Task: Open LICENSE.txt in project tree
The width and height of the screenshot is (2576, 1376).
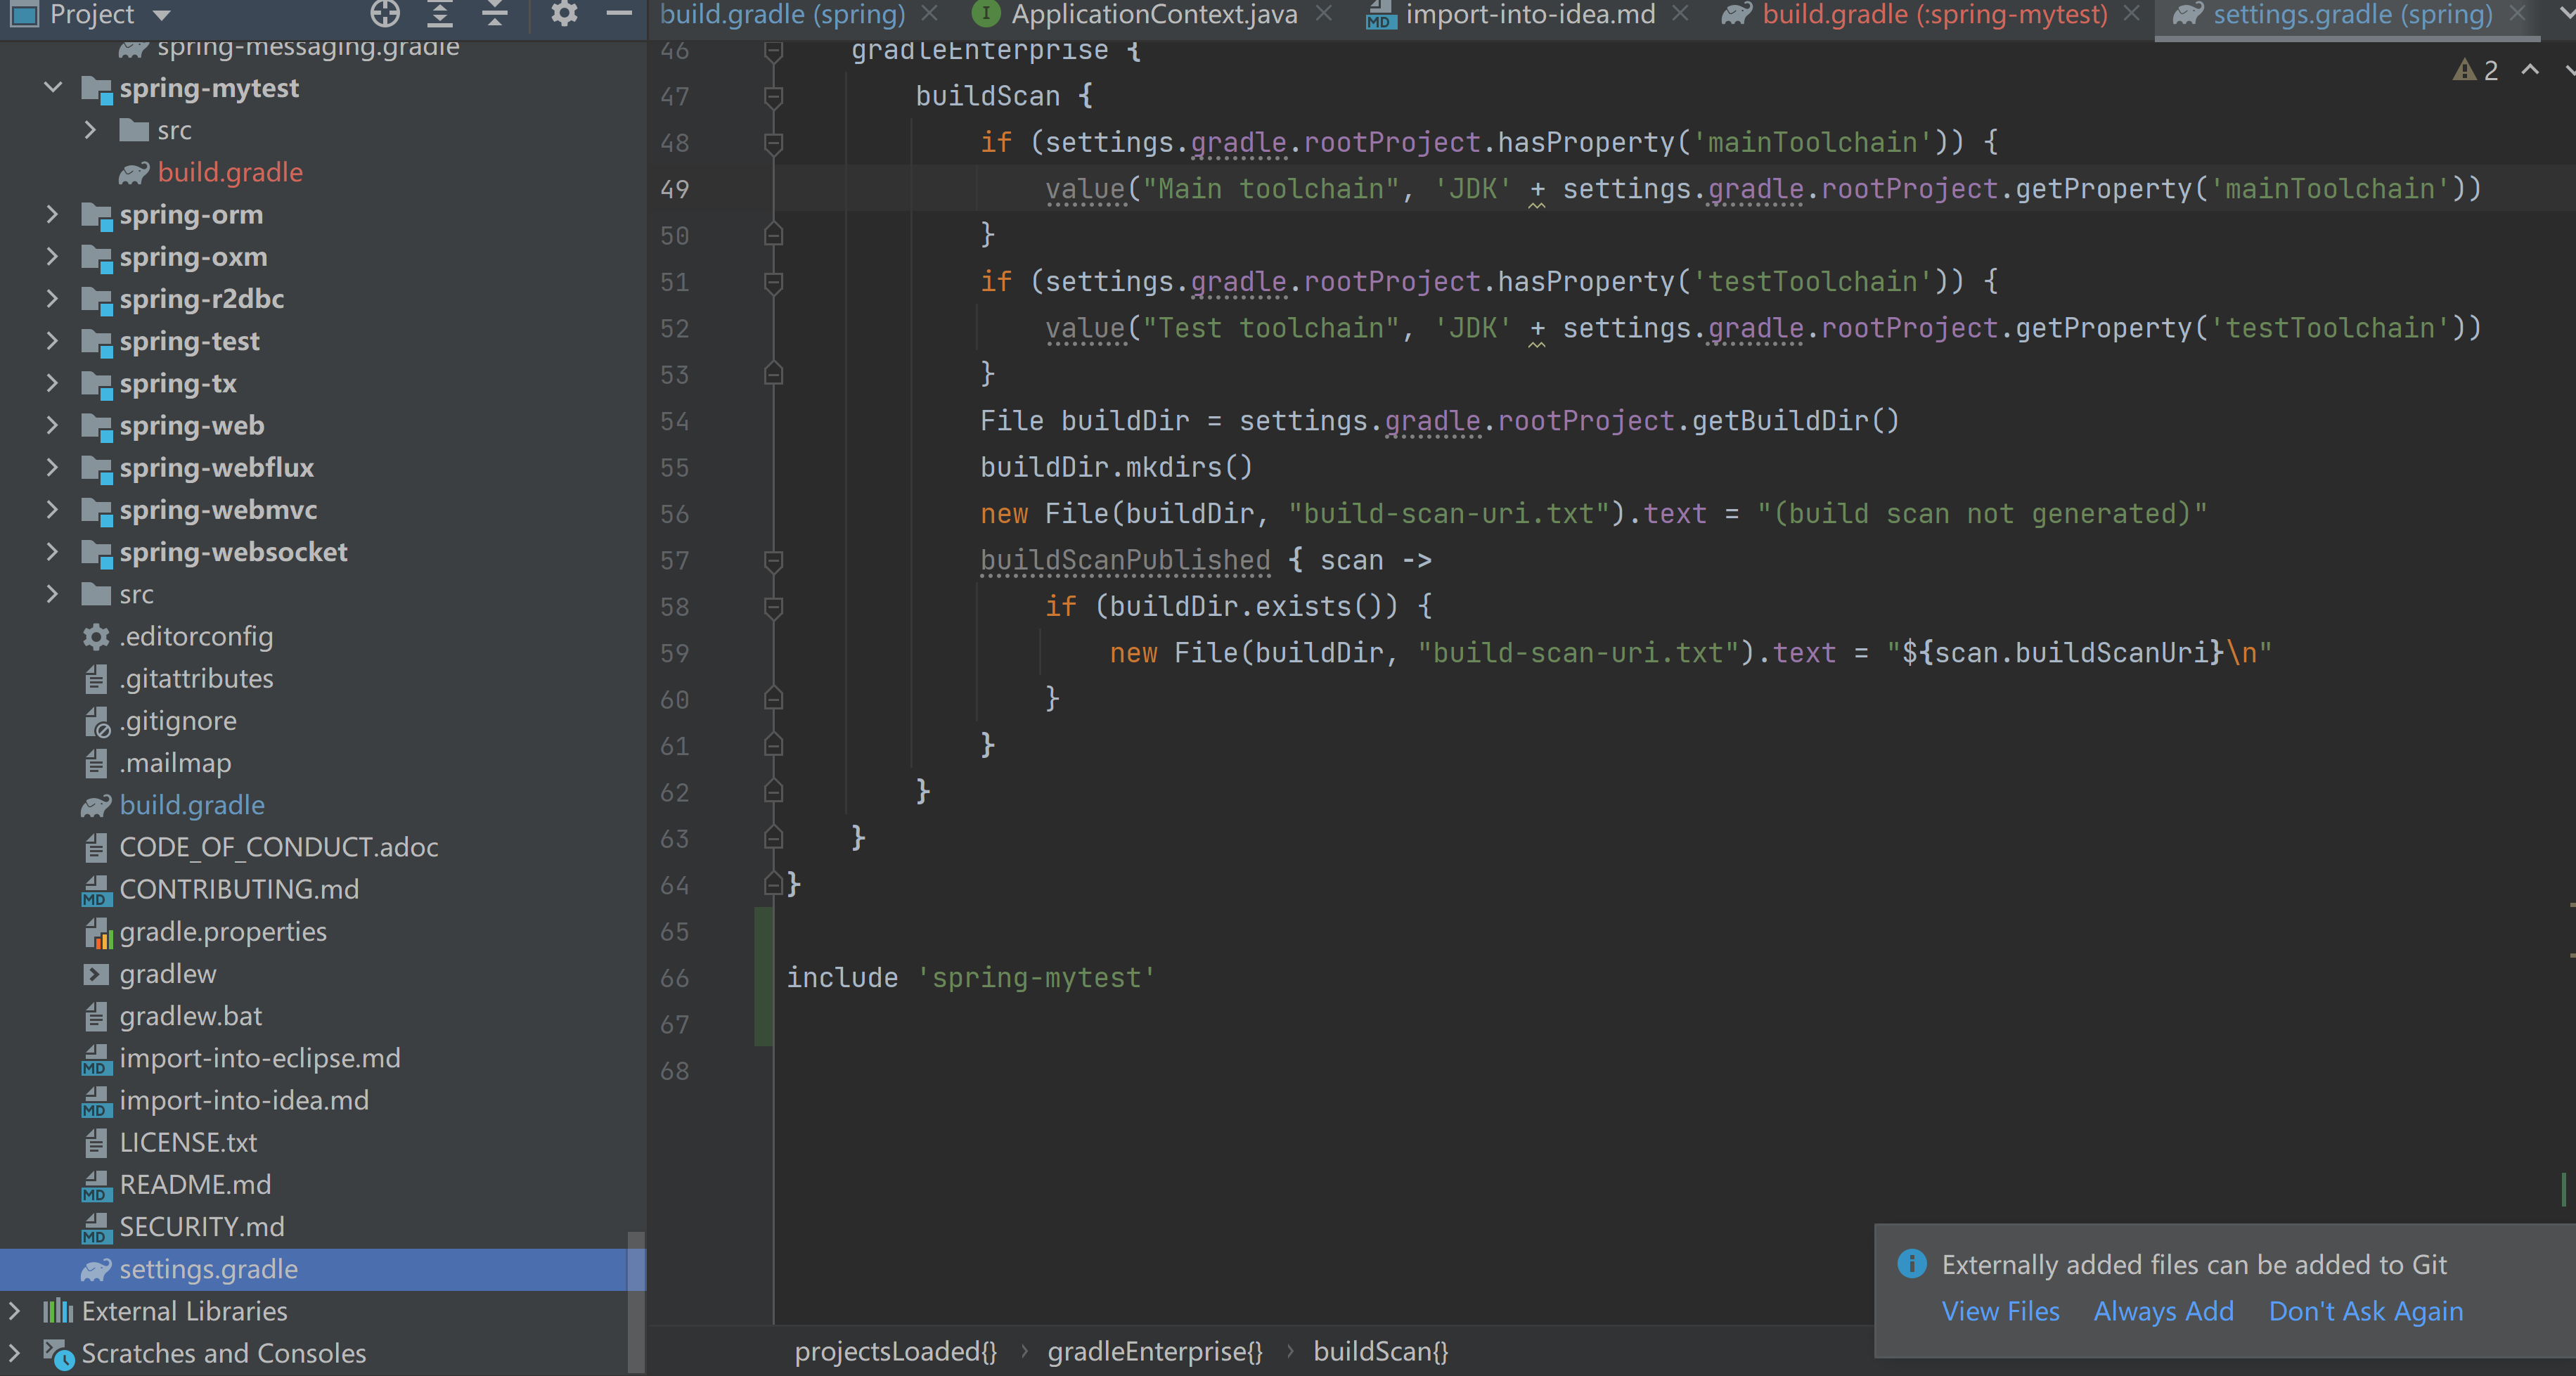Action: click(x=188, y=1142)
